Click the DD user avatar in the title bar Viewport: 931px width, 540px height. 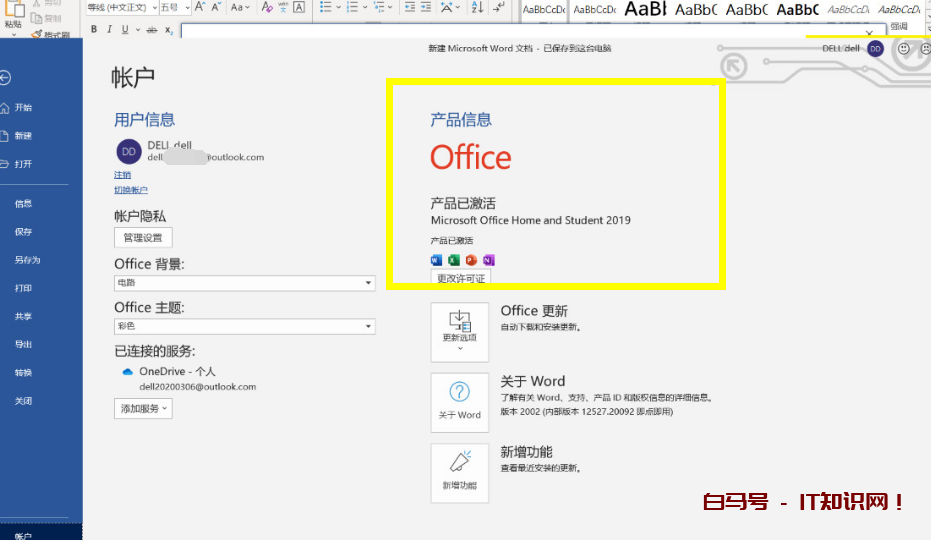(876, 48)
